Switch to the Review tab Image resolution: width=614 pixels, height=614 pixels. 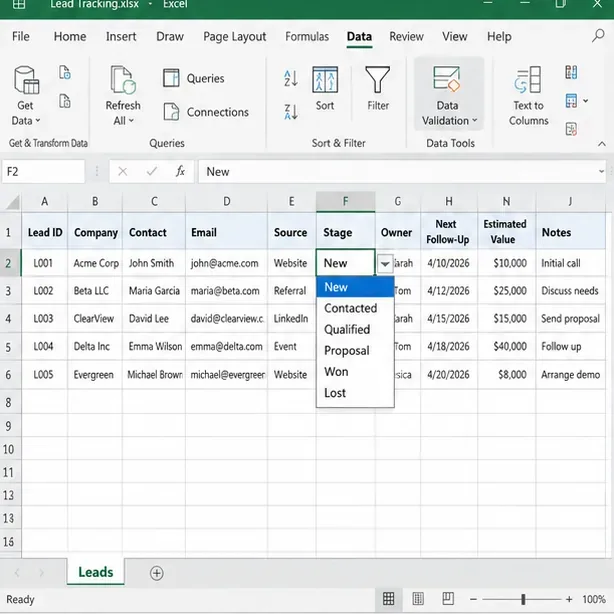[x=406, y=36]
